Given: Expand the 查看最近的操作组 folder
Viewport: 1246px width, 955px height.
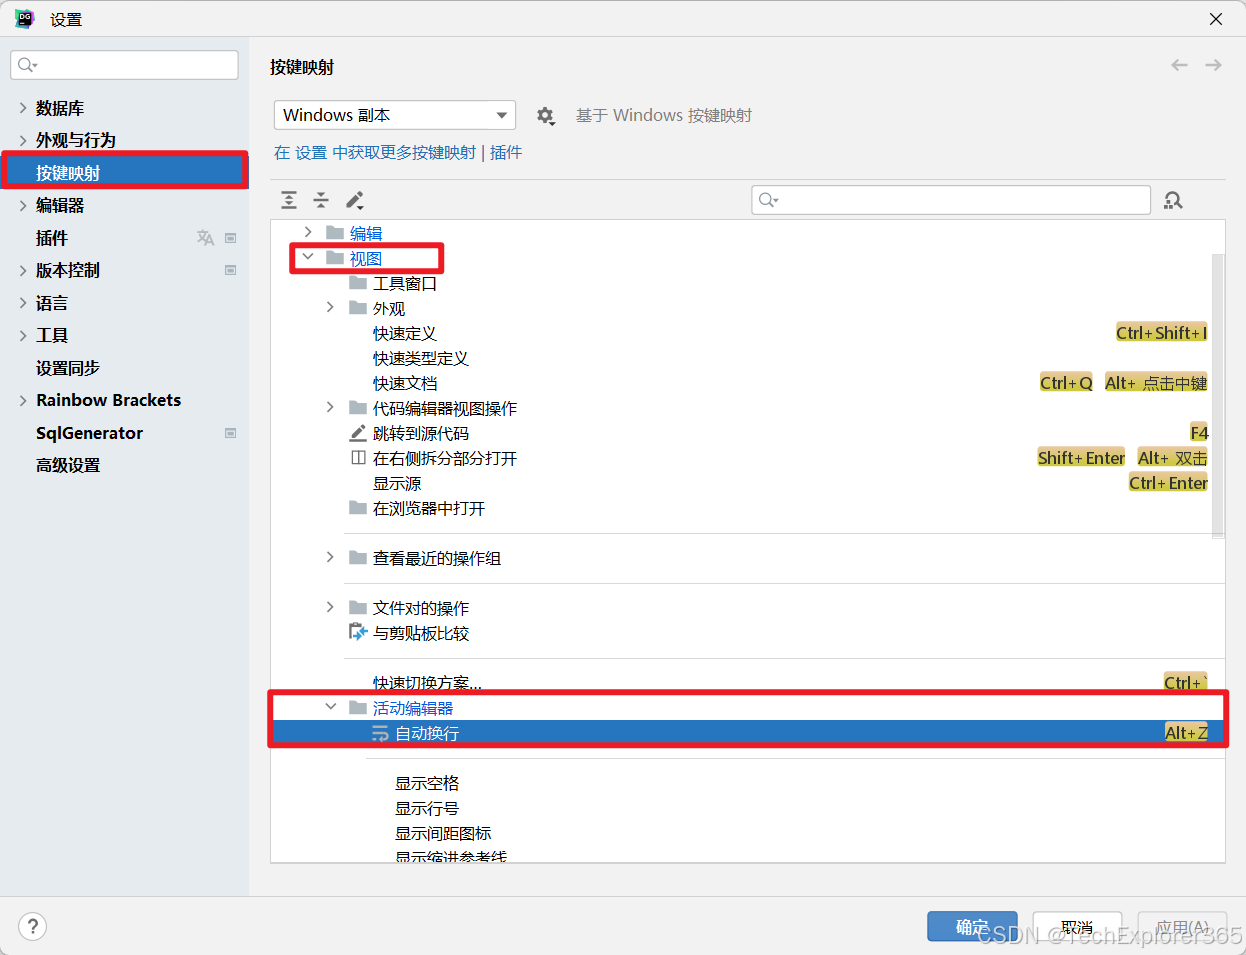Looking at the screenshot, I should (330, 557).
